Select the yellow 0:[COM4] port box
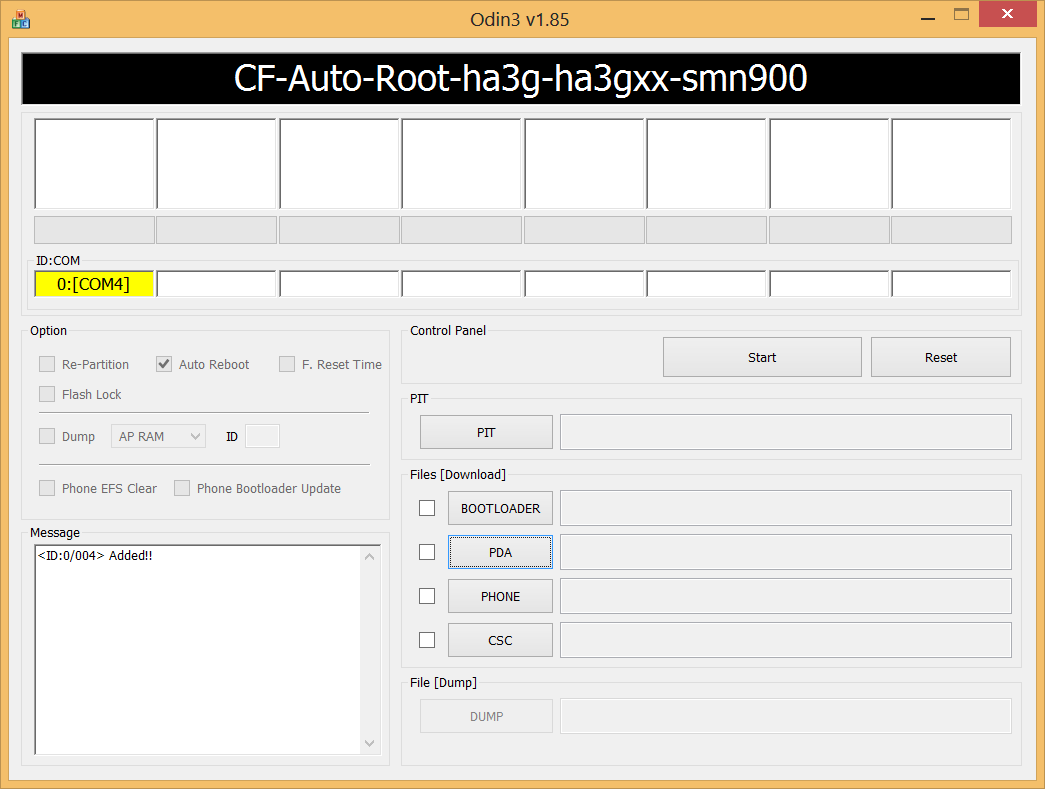 pyautogui.click(x=94, y=283)
